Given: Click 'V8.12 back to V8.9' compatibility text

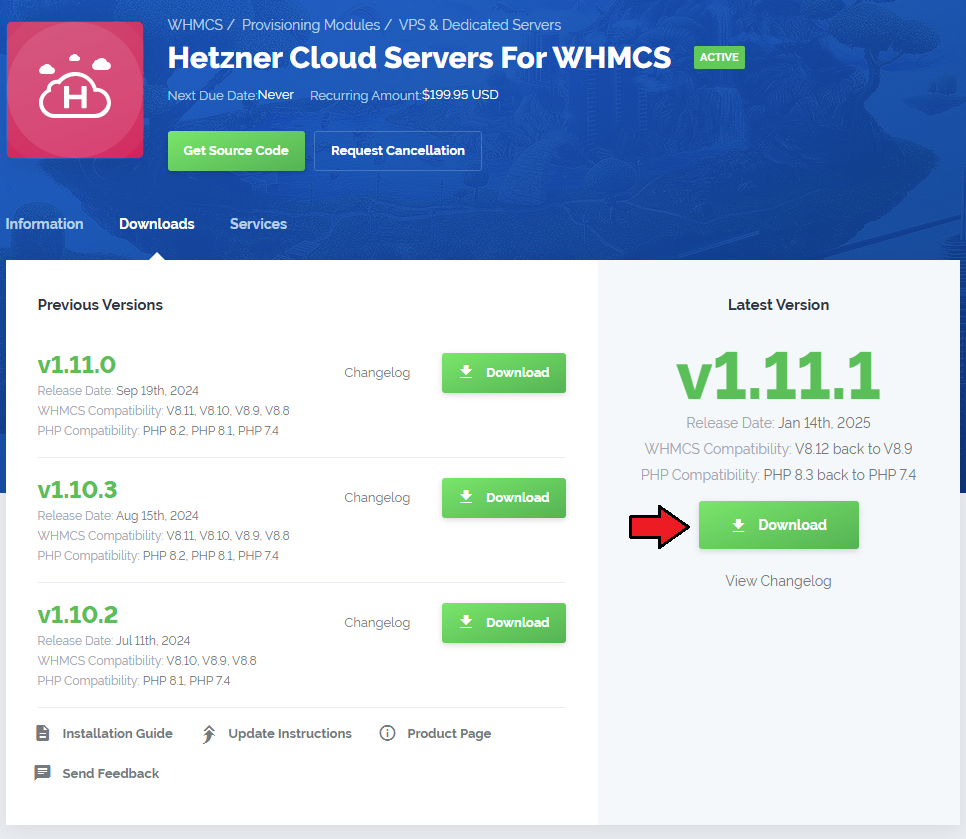Looking at the screenshot, I should (x=853, y=448).
